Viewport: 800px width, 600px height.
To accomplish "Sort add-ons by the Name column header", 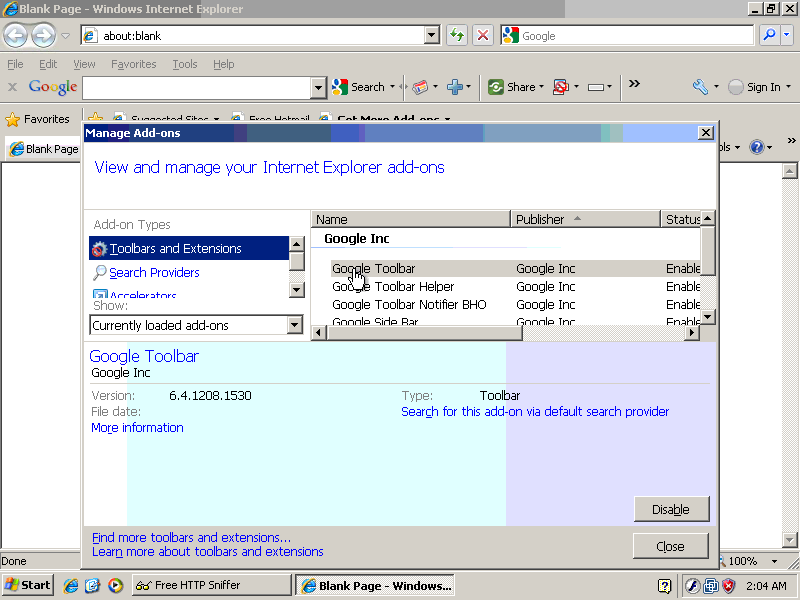I will 411,219.
